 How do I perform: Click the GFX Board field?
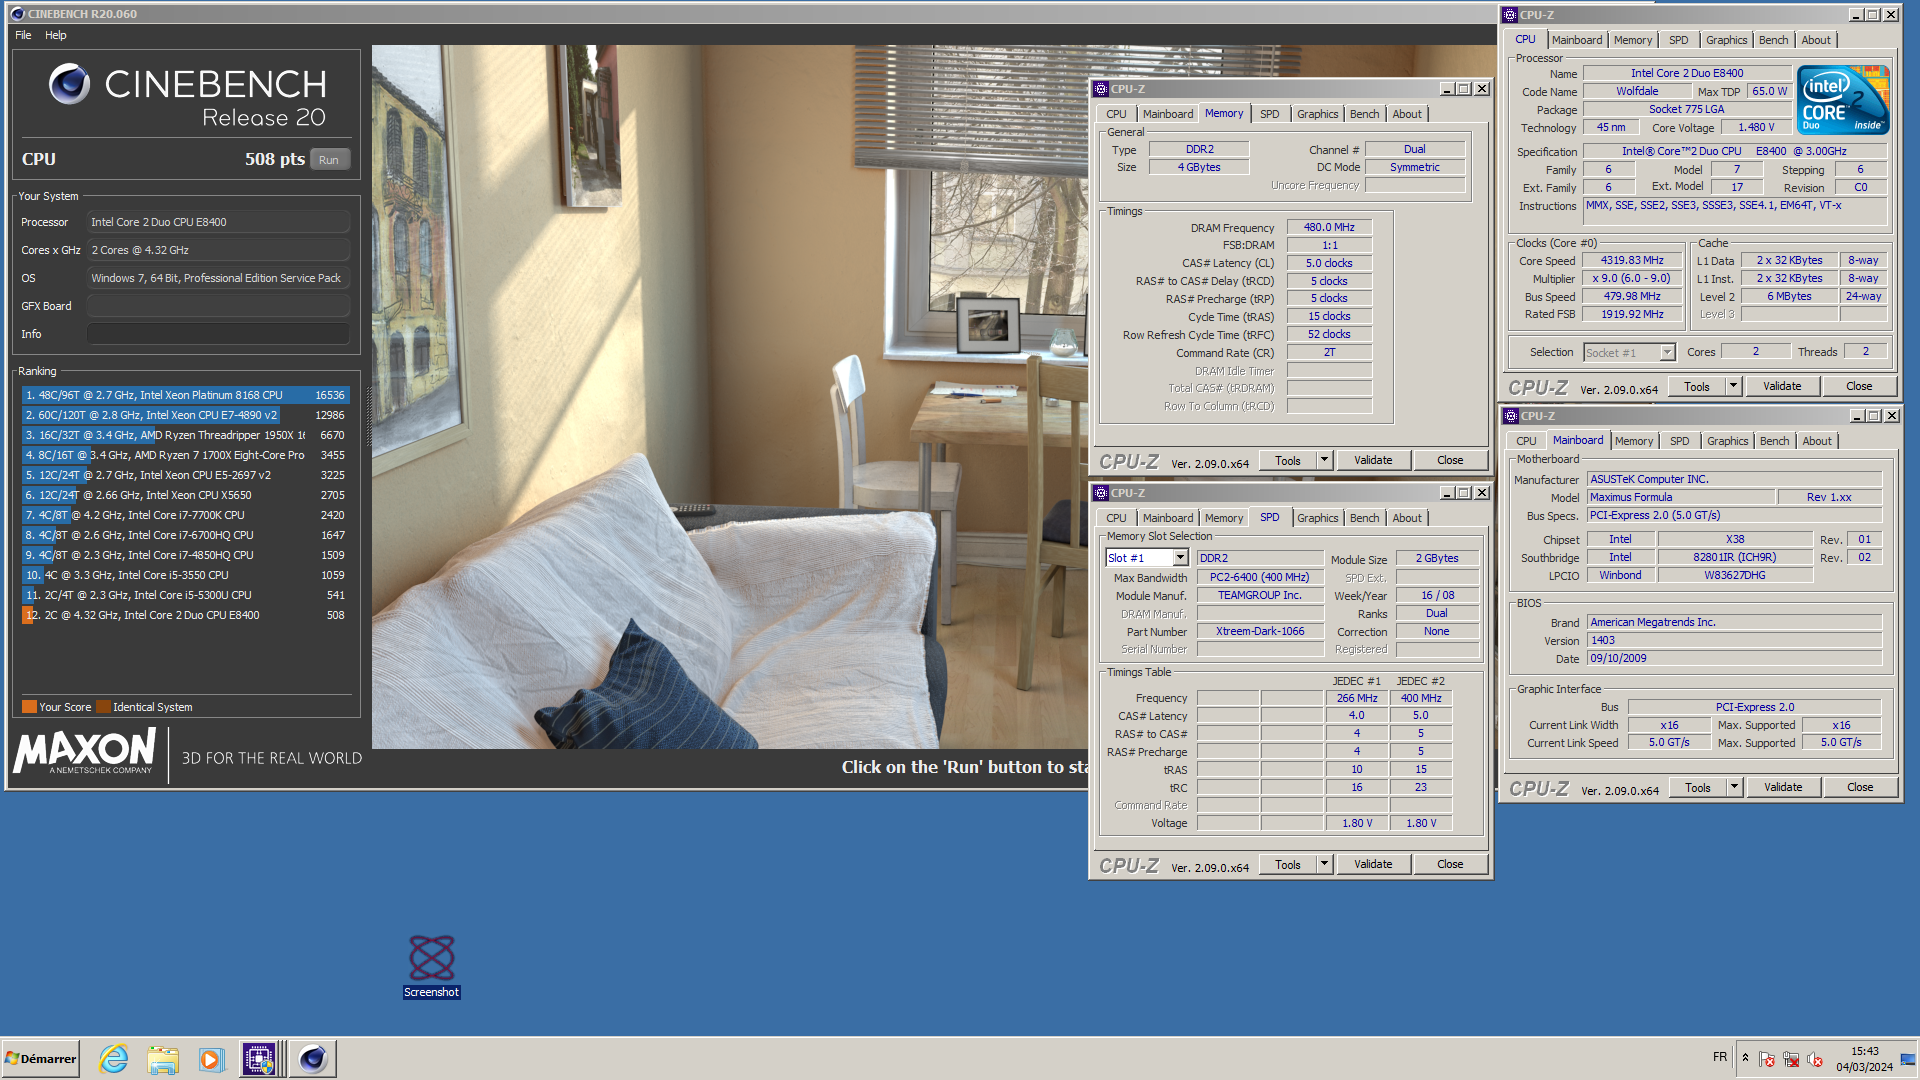coord(218,306)
